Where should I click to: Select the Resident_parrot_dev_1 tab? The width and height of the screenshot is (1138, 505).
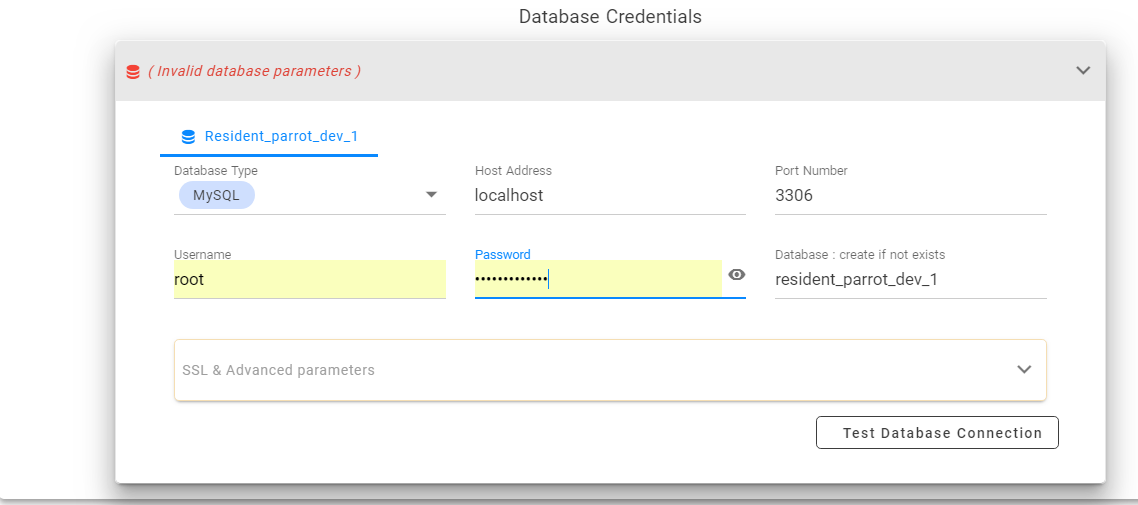[x=269, y=136]
